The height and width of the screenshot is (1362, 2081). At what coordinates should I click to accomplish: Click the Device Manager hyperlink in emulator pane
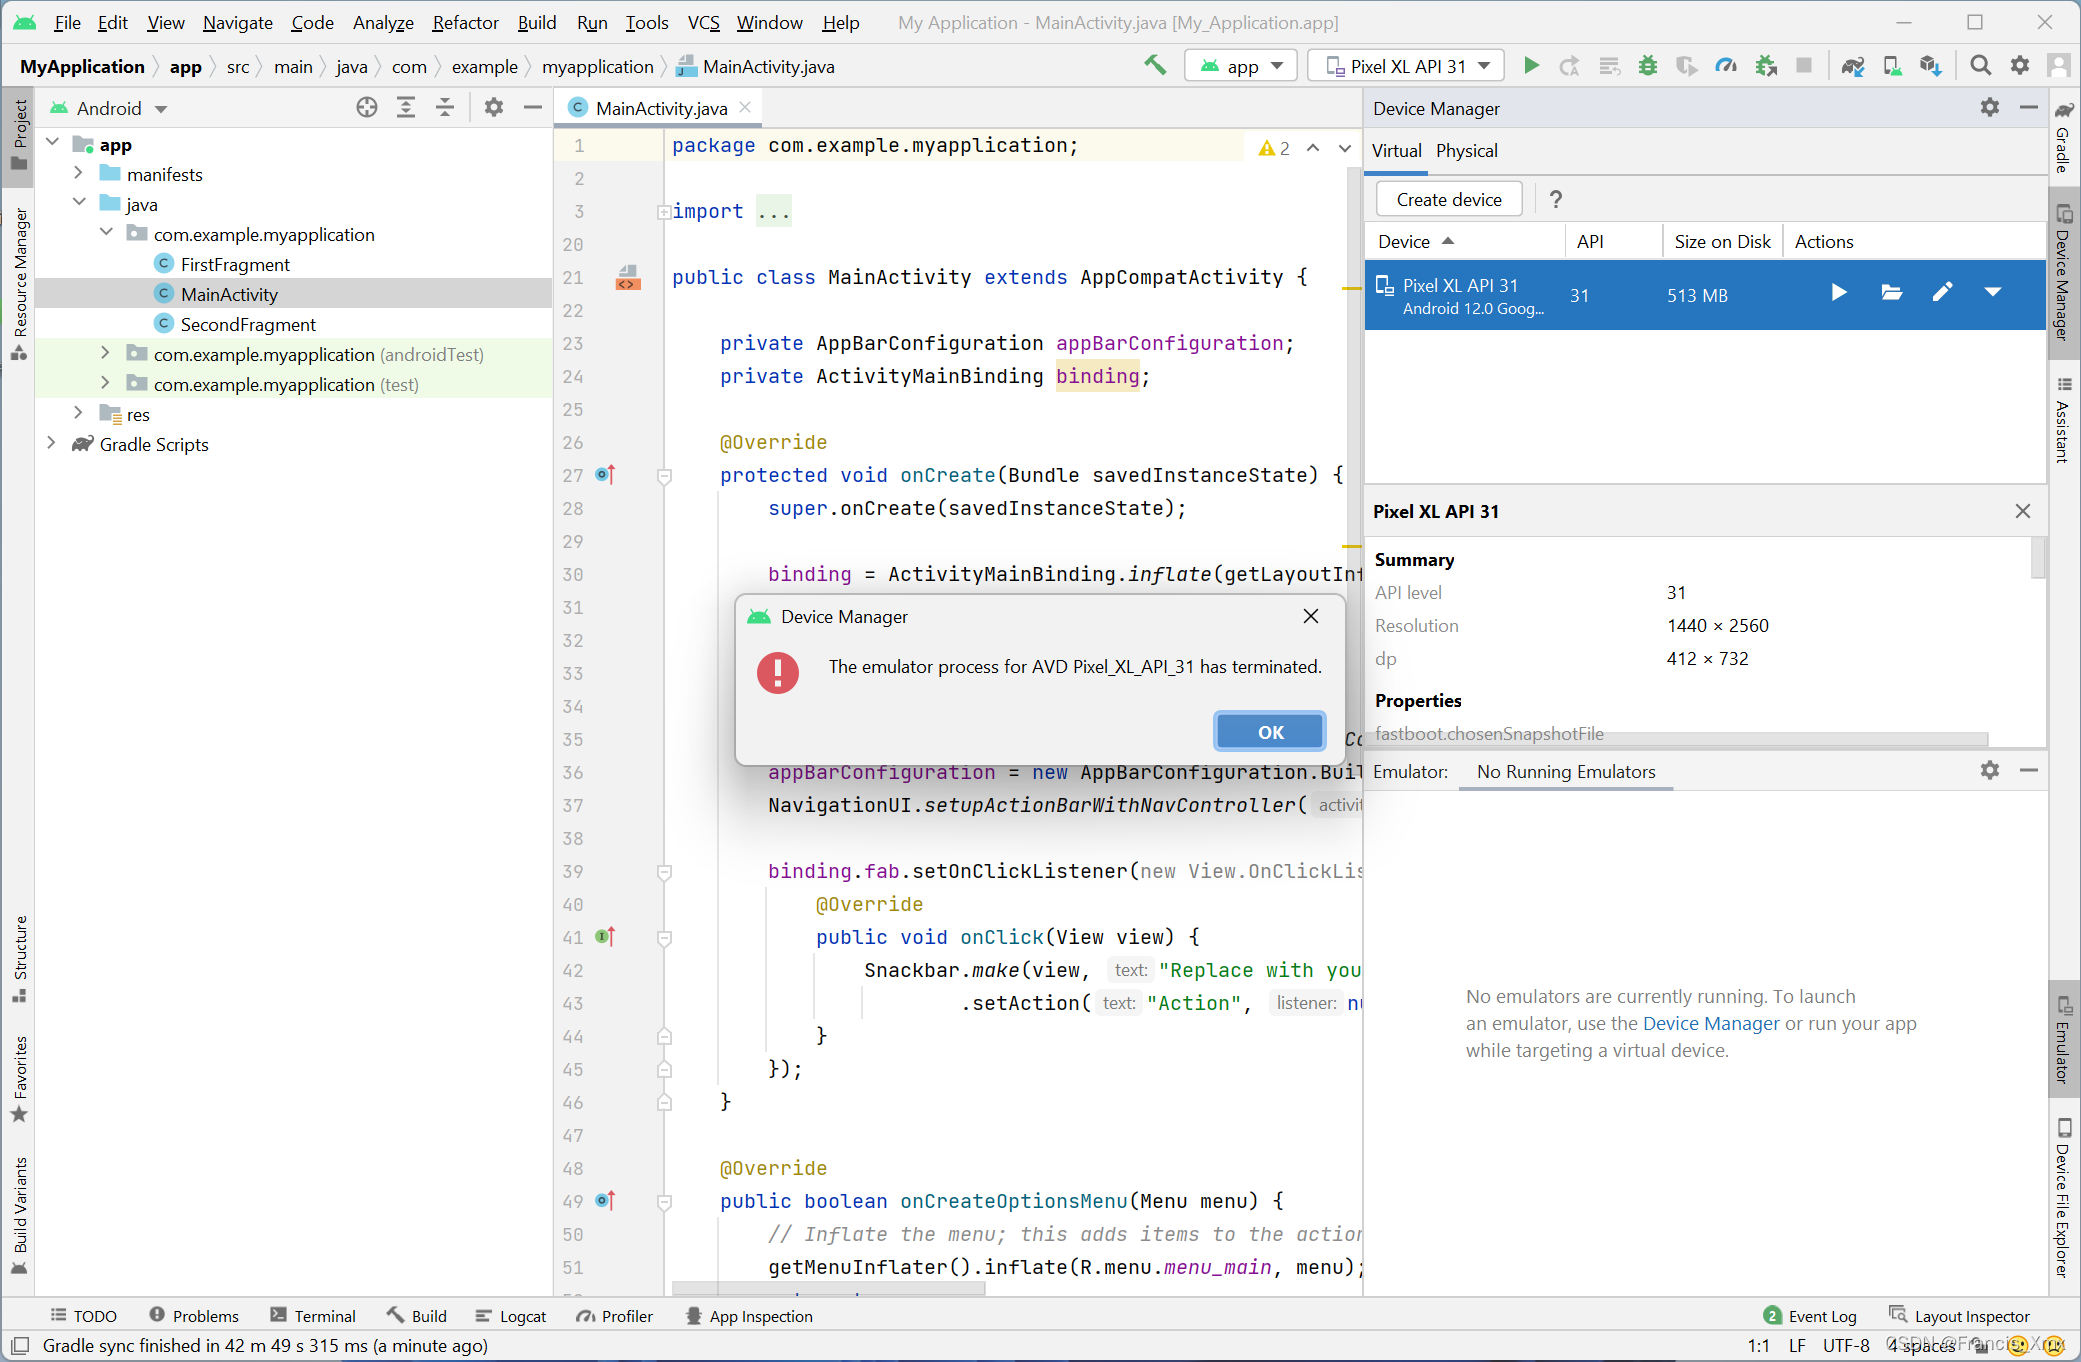(1710, 1023)
